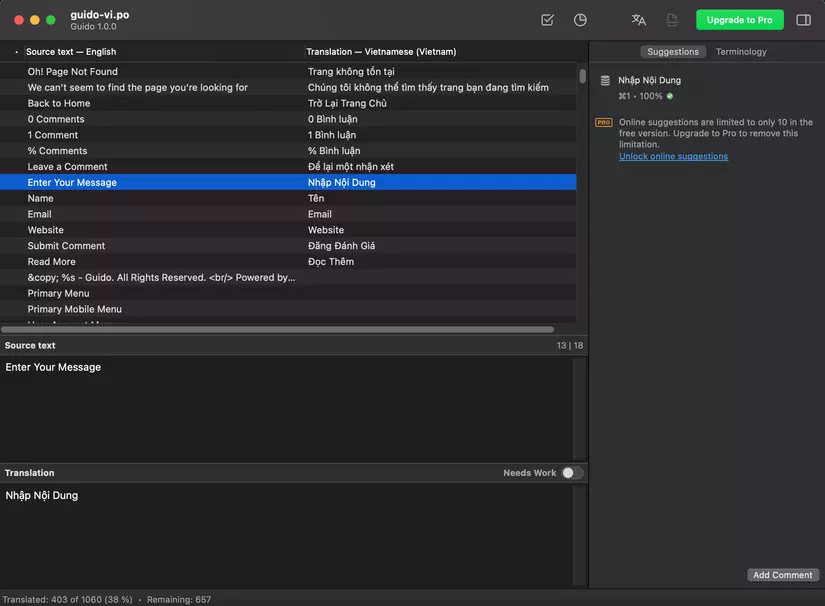Select the 'Enter Your Message' row
Image resolution: width=825 pixels, height=606 pixels.
(288, 182)
